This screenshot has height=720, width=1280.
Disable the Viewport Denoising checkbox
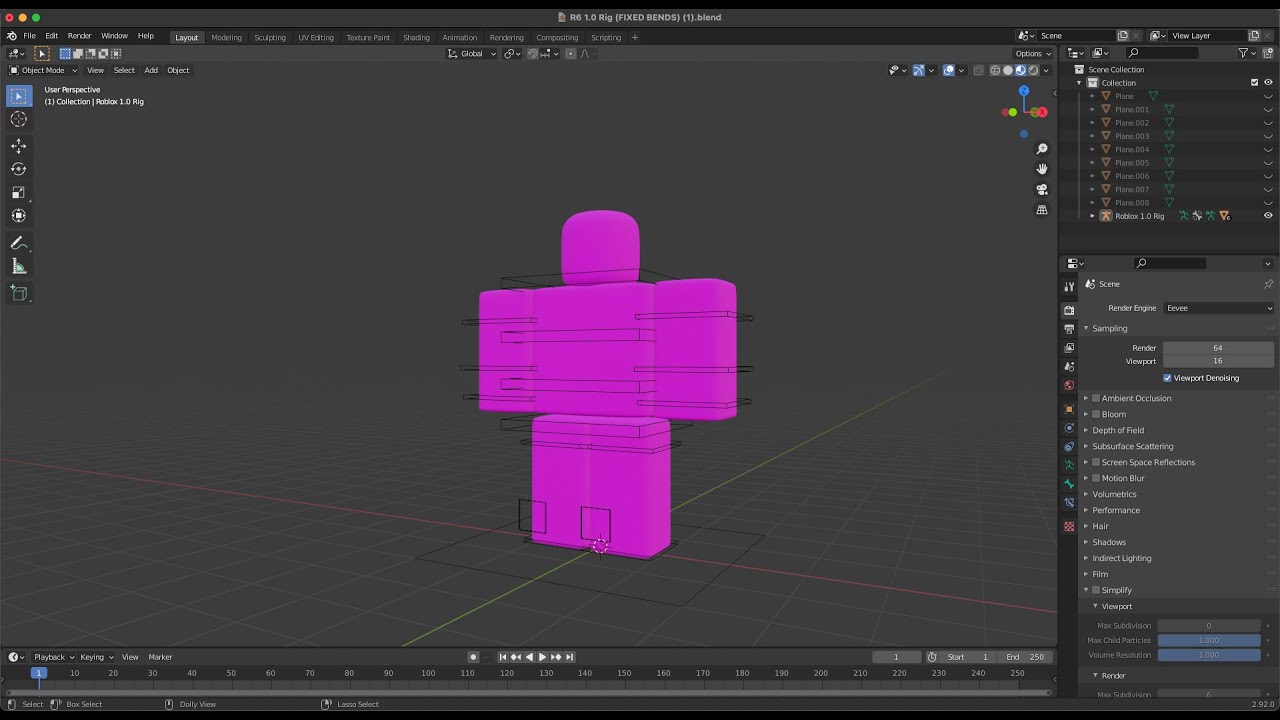click(x=1167, y=378)
